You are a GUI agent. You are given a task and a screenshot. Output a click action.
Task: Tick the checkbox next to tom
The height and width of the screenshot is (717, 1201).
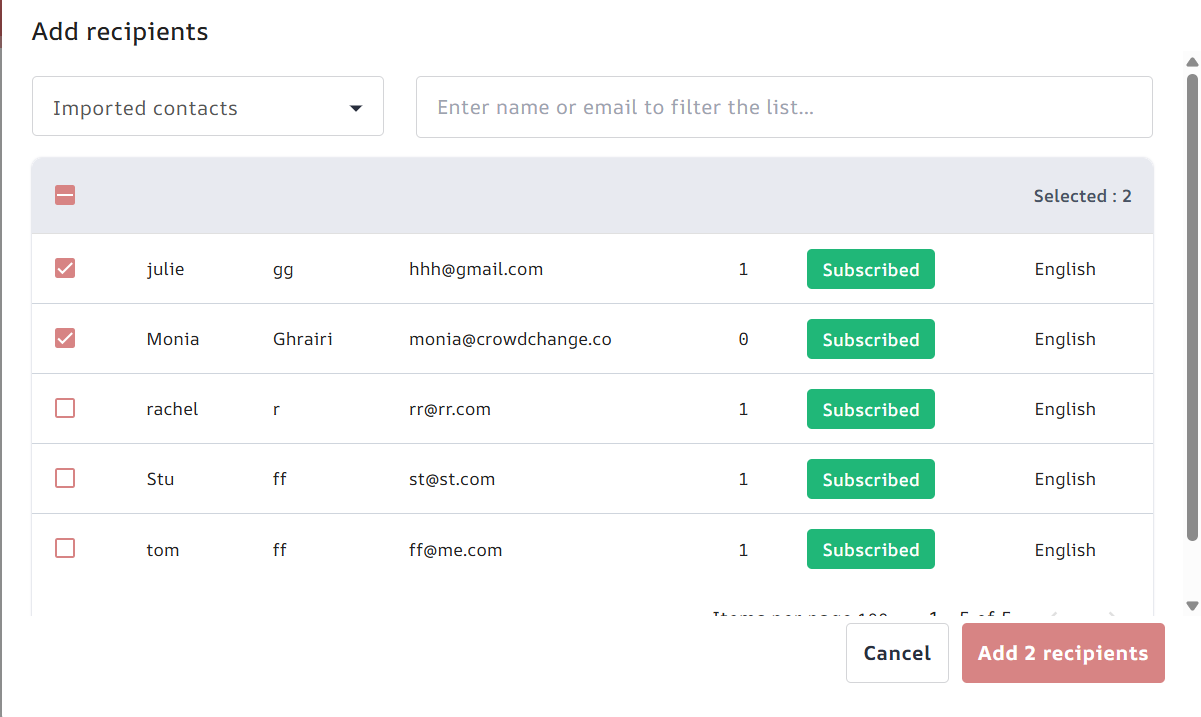(x=65, y=548)
